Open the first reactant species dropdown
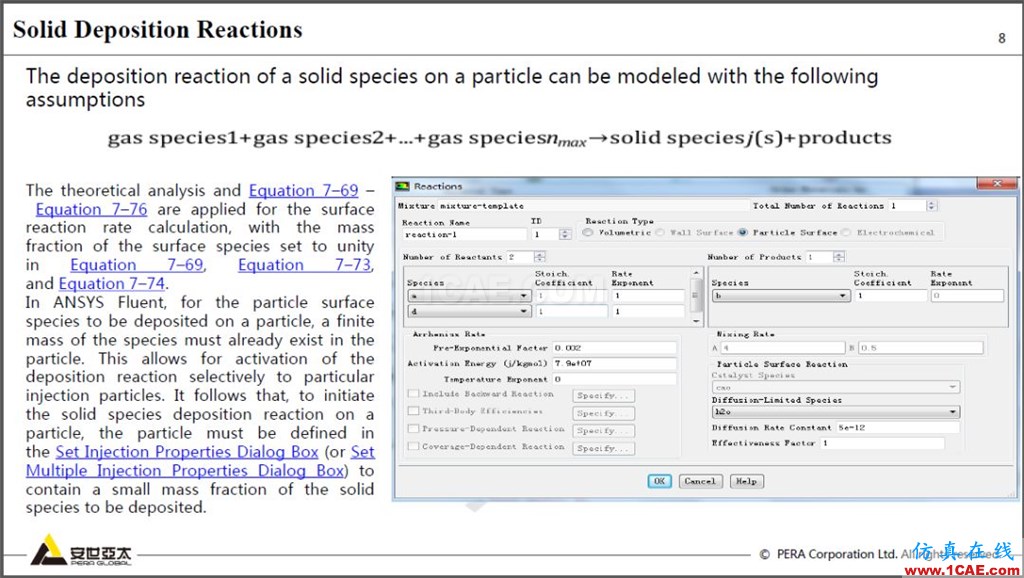 click(469, 296)
